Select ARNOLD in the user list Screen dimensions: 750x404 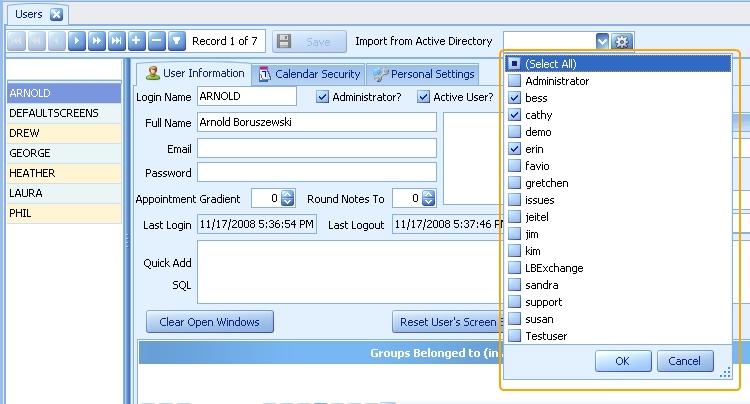pyautogui.click(x=64, y=93)
